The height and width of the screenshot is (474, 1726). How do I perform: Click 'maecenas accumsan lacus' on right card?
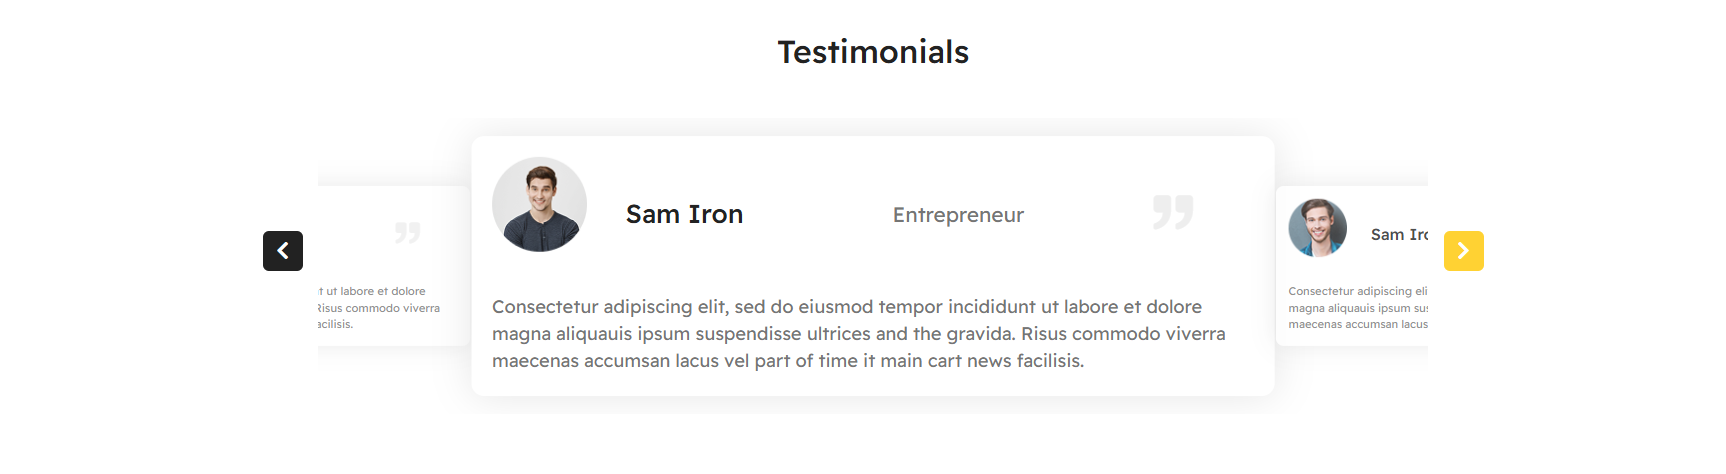point(1358,324)
